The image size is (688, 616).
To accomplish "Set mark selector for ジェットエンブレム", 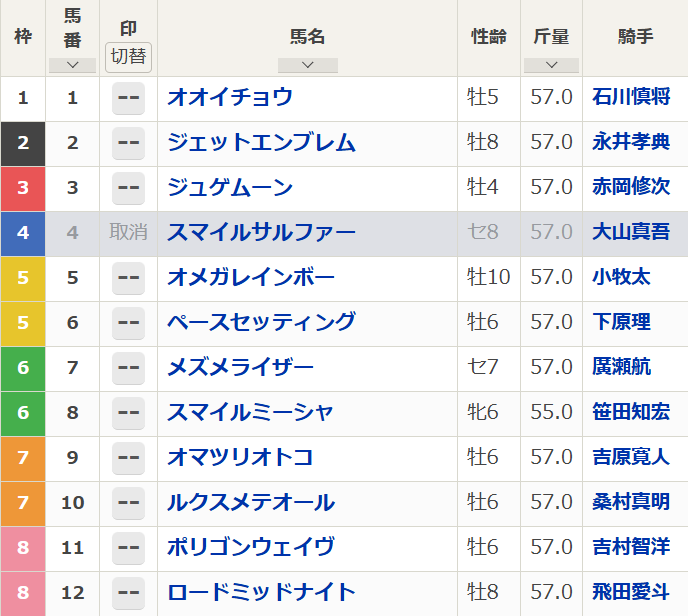I will click(128, 143).
